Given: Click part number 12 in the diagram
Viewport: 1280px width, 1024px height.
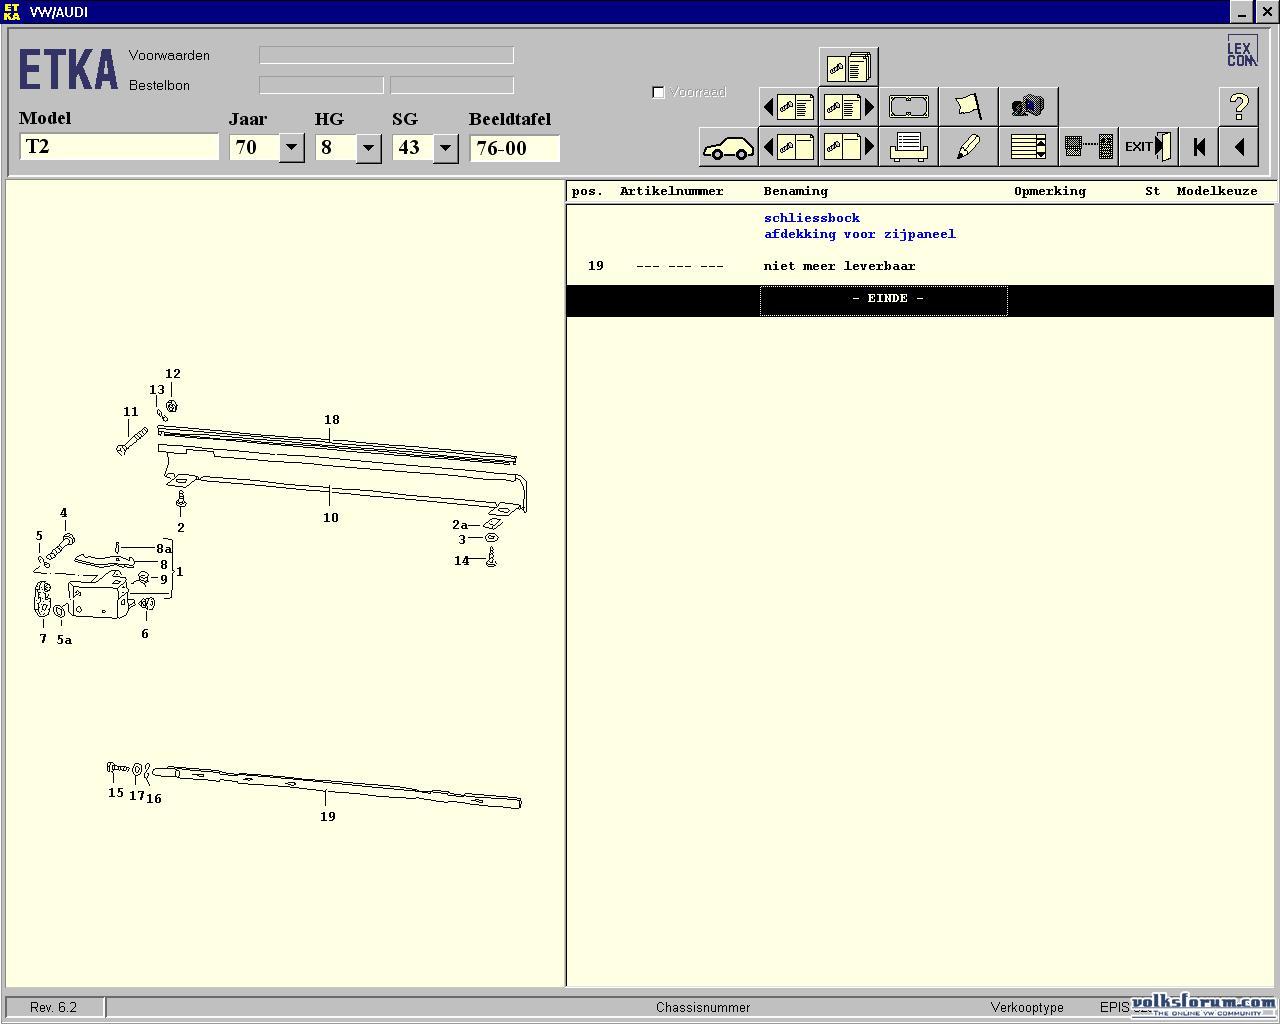Looking at the screenshot, I should [x=172, y=374].
